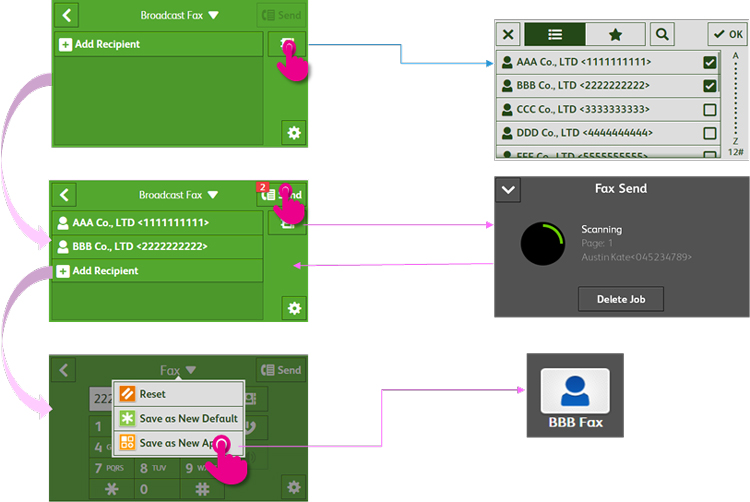Close the address book with the X icon
Viewport: 750px width, 502px height.
(508, 35)
